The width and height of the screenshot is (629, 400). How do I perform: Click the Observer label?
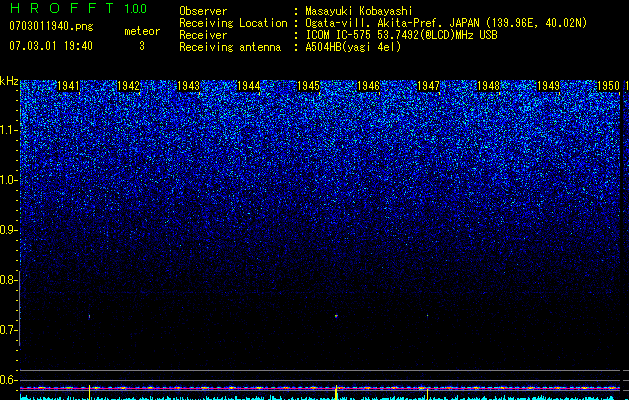203,11
